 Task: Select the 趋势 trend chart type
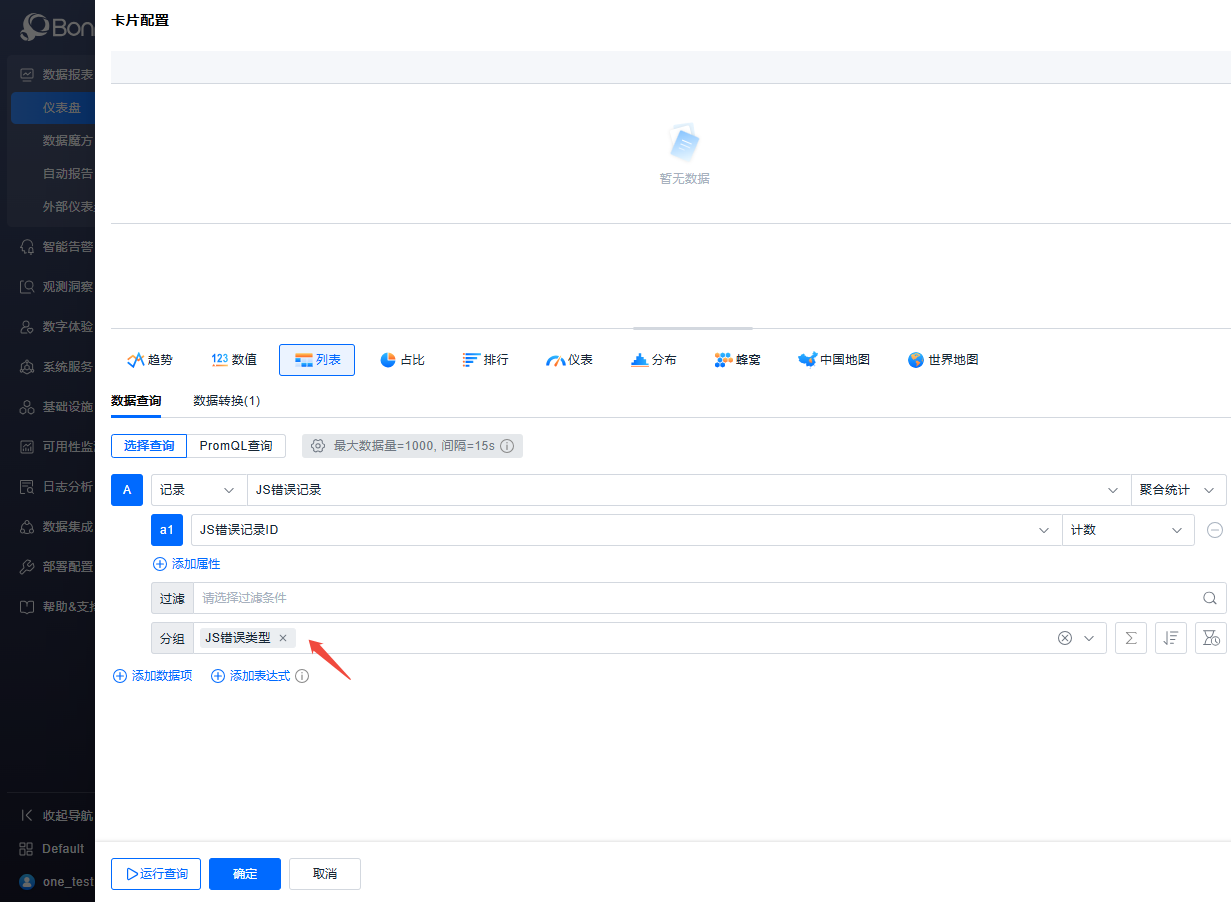coord(149,360)
